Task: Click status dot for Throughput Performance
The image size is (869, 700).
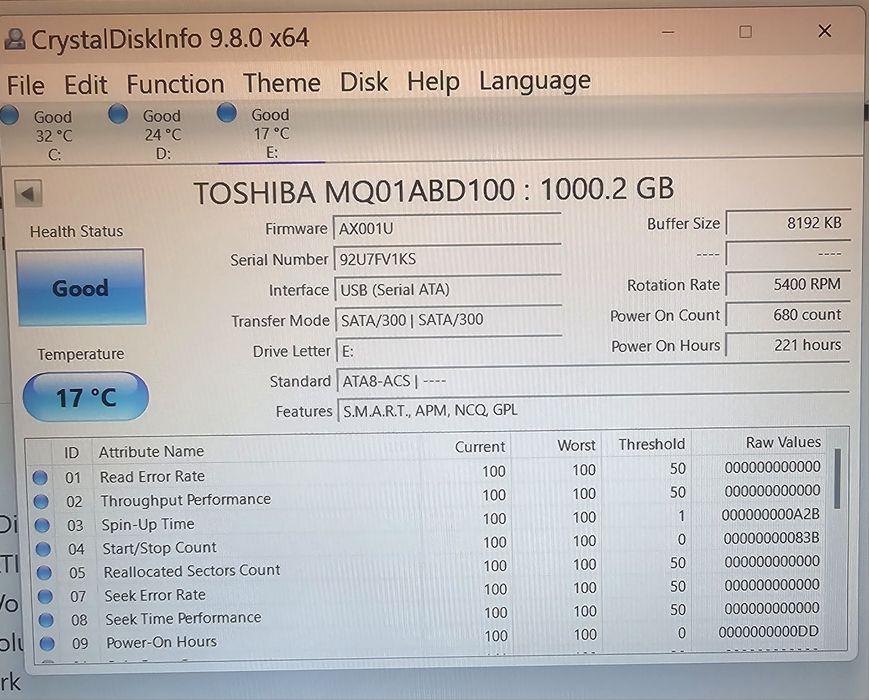Action: [x=41, y=502]
